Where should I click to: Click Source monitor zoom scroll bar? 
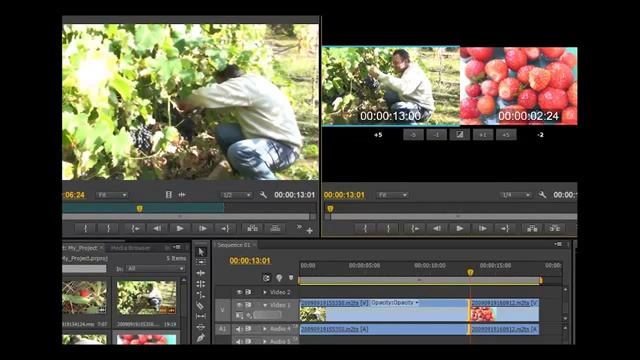pos(186,217)
